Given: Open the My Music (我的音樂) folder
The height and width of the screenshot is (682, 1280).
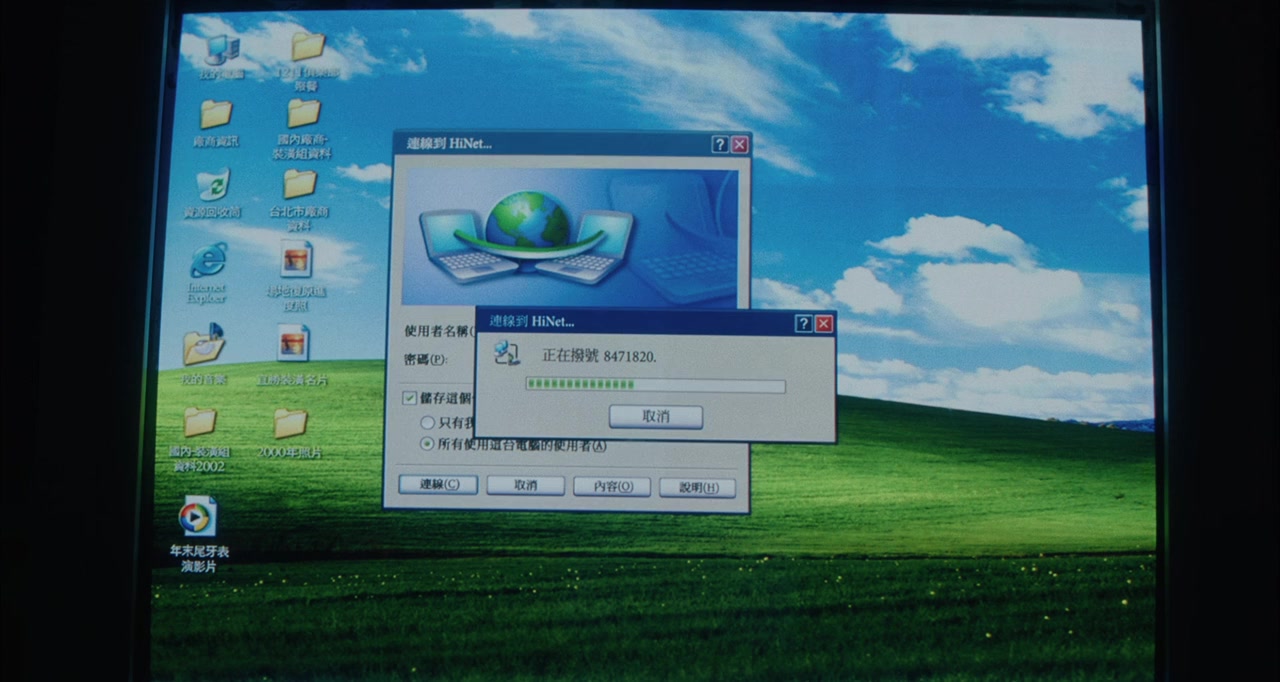Looking at the screenshot, I should coord(204,348).
